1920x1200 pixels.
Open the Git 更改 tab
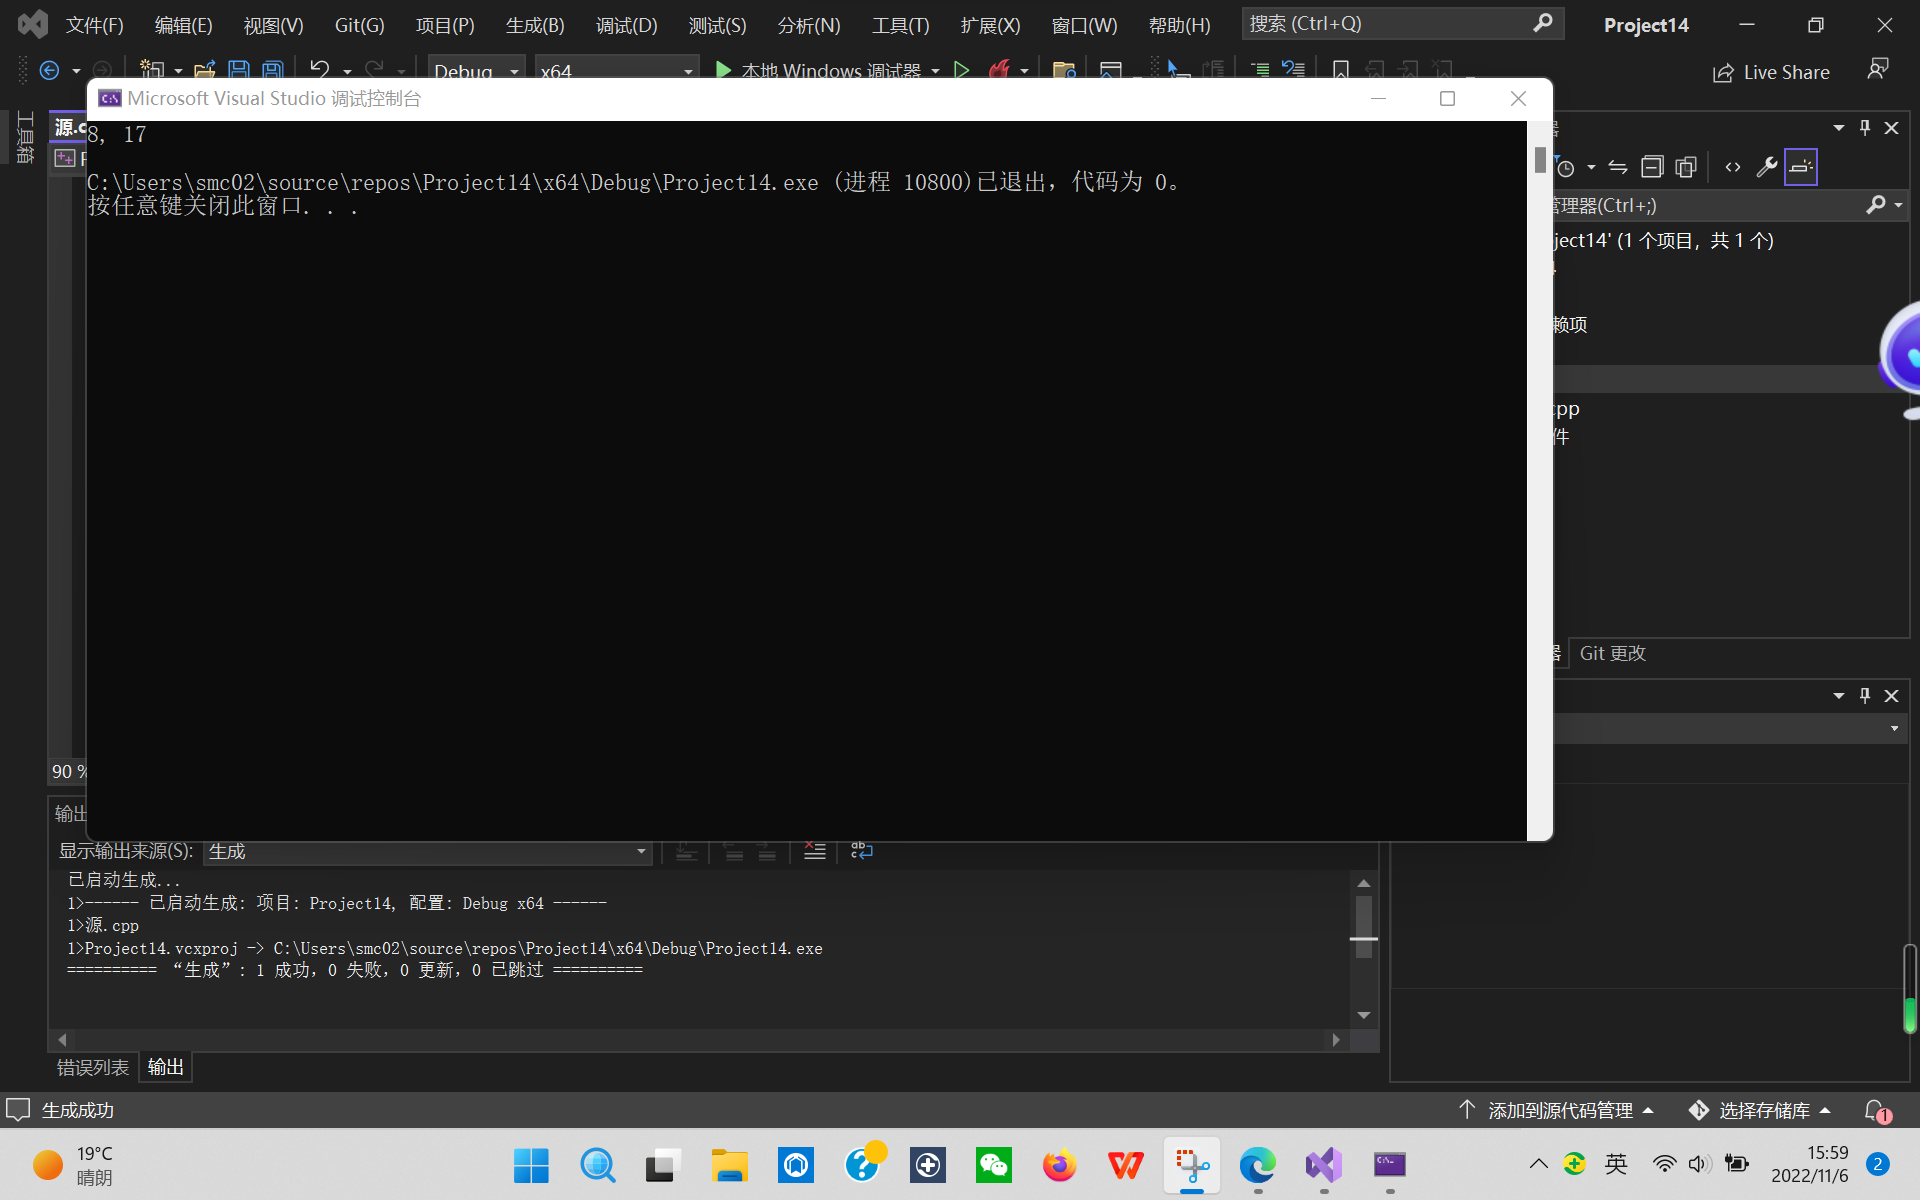1612,653
